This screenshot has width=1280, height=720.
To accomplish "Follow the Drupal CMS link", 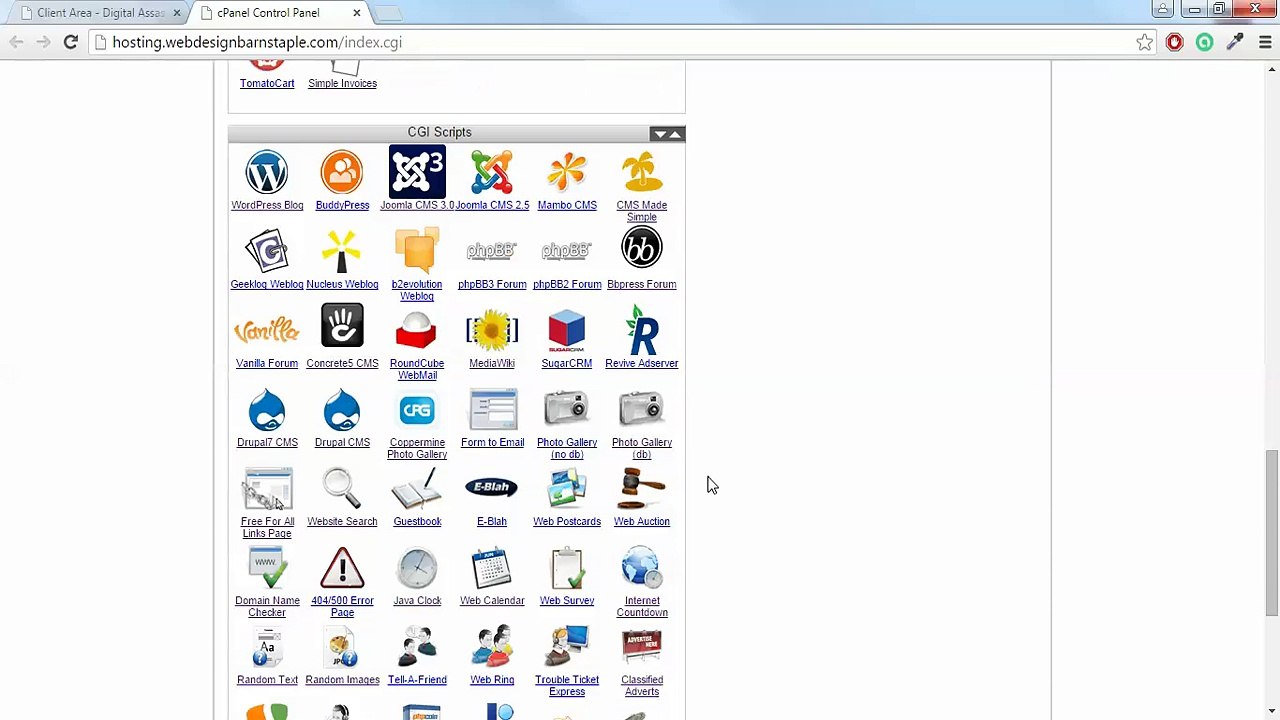I will (342, 442).
